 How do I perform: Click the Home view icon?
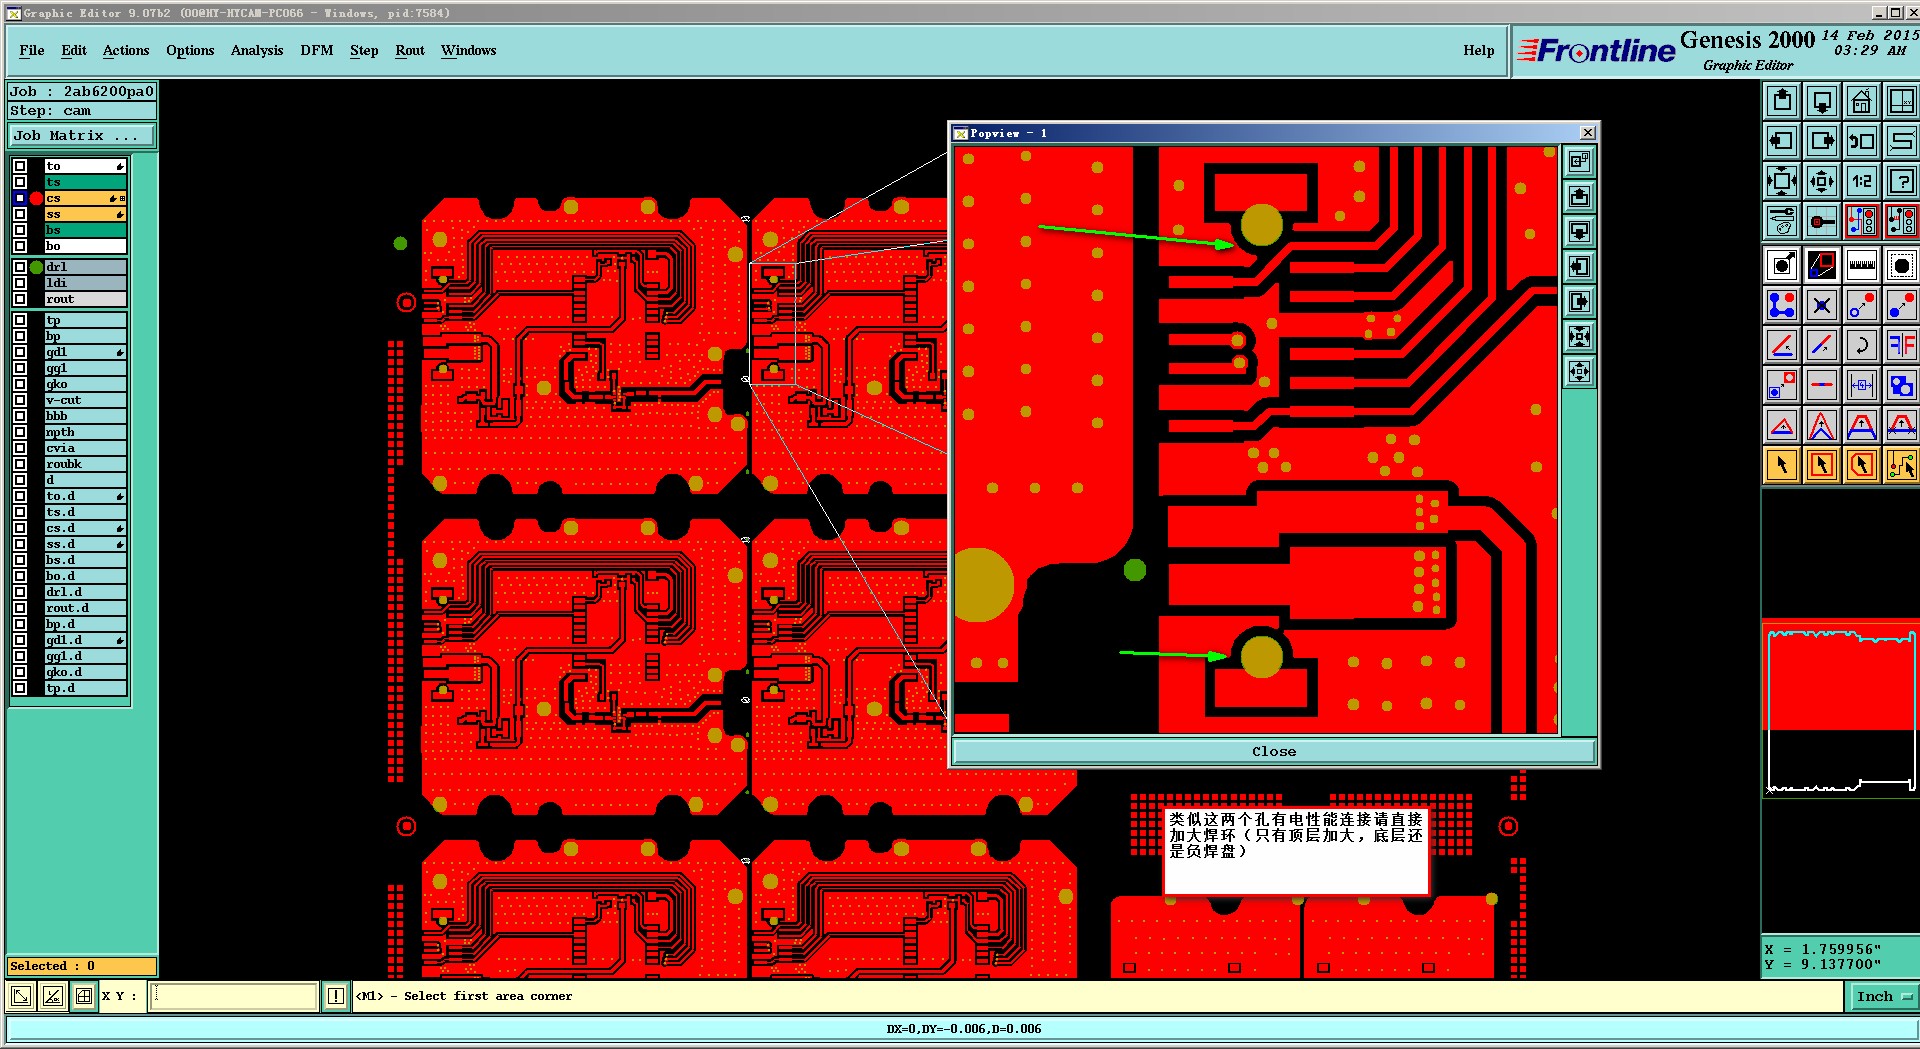point(1861,101)
